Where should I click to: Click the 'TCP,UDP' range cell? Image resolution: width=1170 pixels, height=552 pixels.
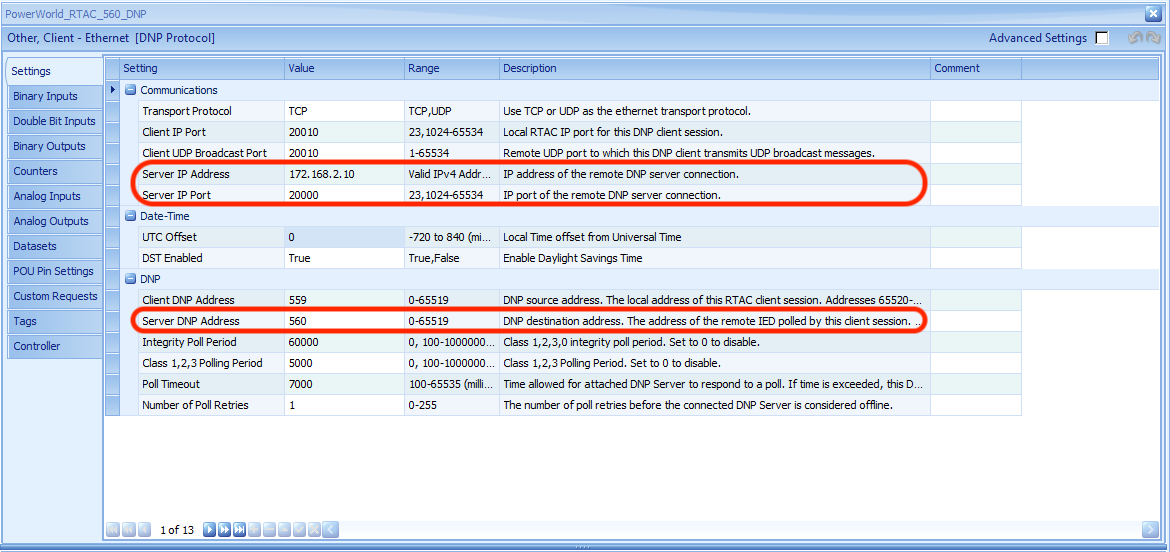click(x=451, y=111)
